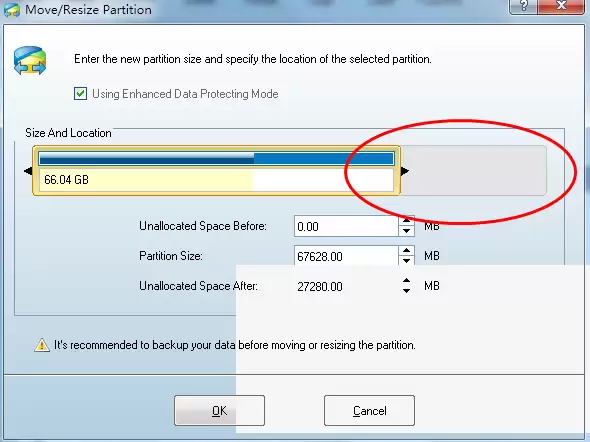Click the partition resize dialog header icon
Viewport: 590px width, 442px height.
pyautogui.click(x=30, y=61)
